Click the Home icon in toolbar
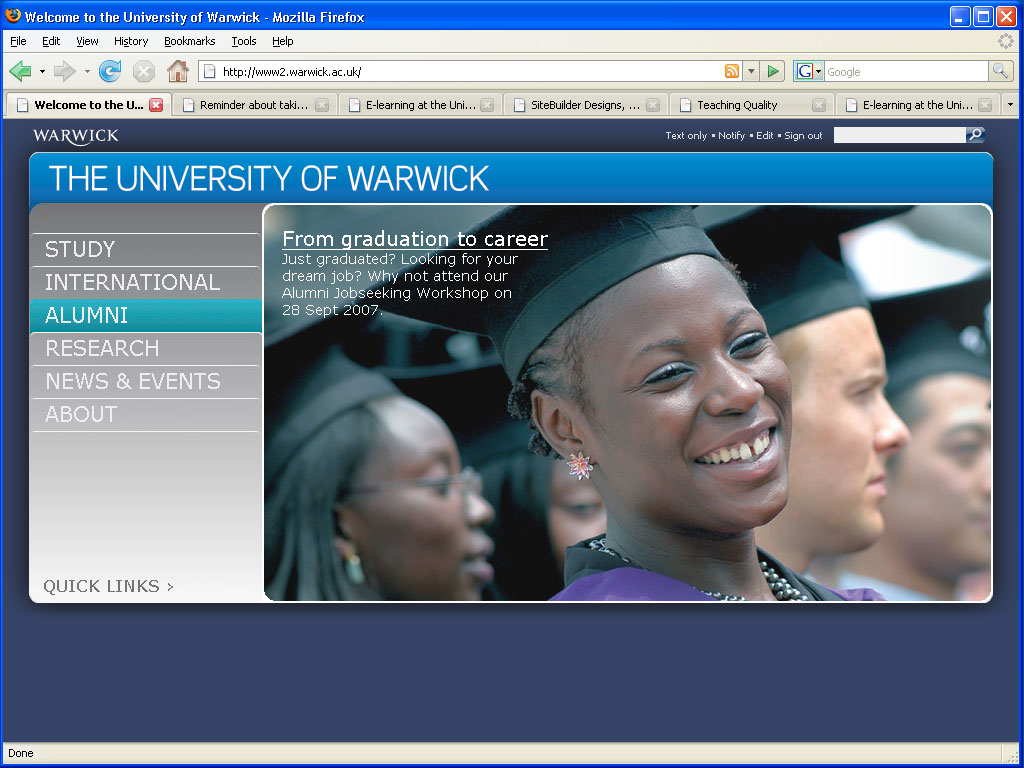The image size is (1024, 768). tap(177, 71)
